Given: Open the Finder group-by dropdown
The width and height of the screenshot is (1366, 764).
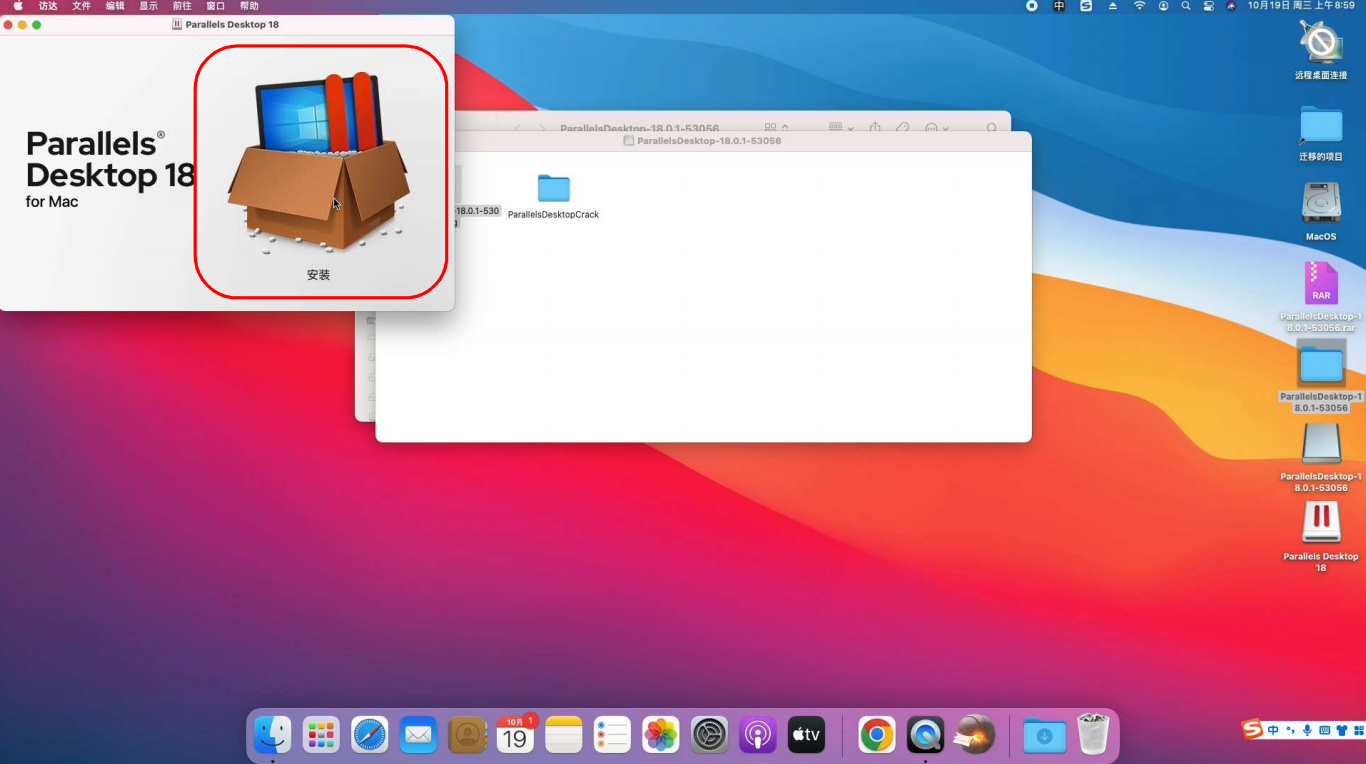Looking at the screenshot, I should 841,128.
